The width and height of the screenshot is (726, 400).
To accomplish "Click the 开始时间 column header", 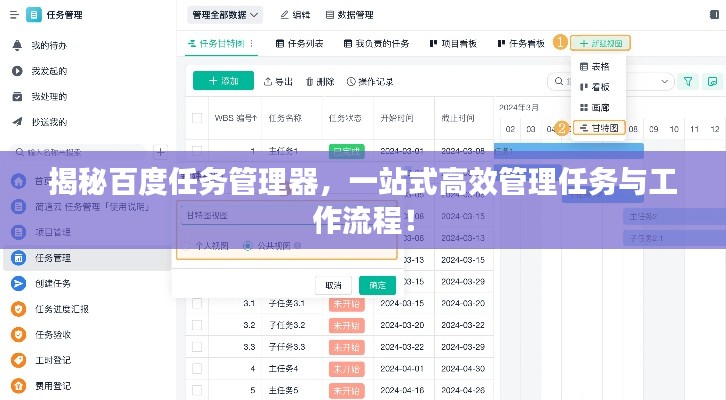I will 397,118.
